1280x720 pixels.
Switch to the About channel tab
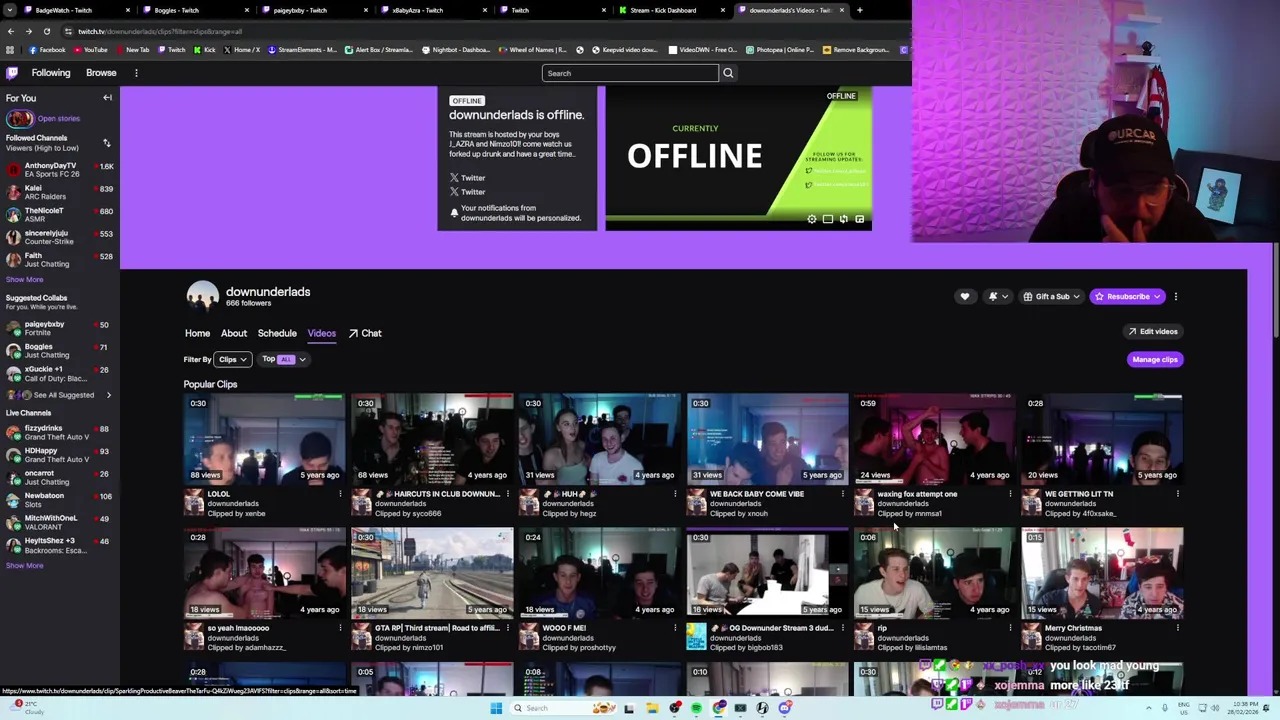click(x=233, y=333)
